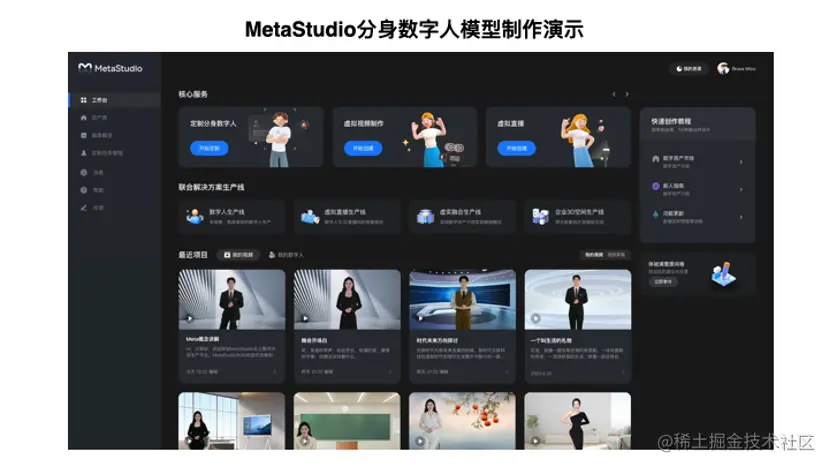Click the house icon beside 数字资产市场
830x468 pixels.
click(x=655, y=158)
